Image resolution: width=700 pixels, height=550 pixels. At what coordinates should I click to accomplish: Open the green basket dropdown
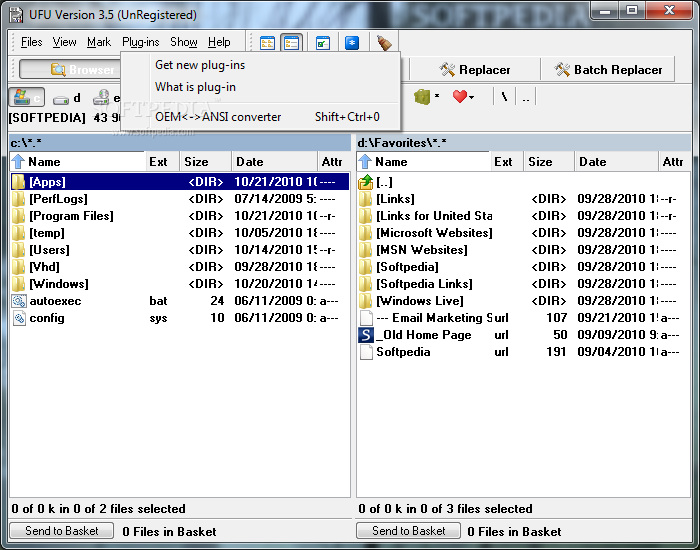(x=426, y=96)
